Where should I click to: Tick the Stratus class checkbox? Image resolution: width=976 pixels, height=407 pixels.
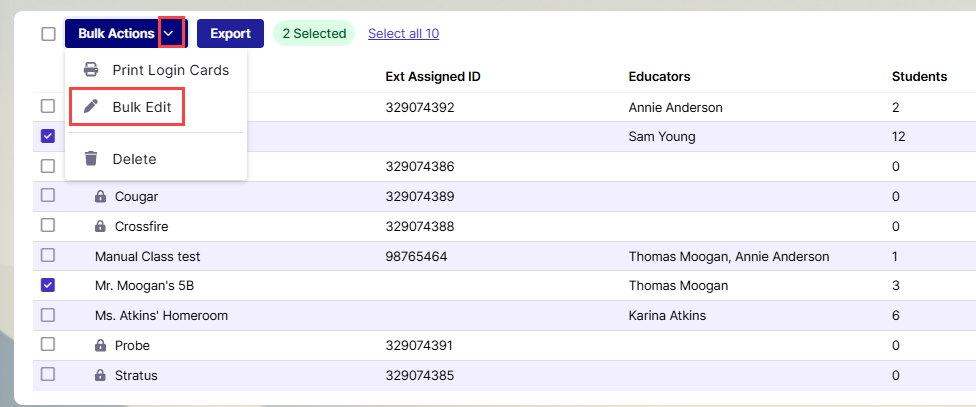48,374
